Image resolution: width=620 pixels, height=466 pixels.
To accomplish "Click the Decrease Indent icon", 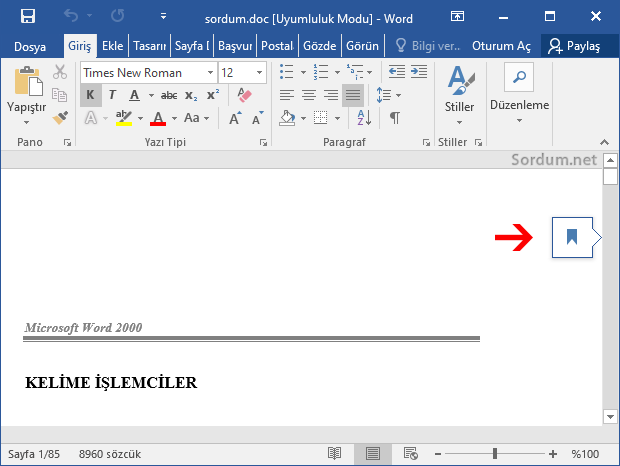I will pyautogui.click(x=397, y=72).
